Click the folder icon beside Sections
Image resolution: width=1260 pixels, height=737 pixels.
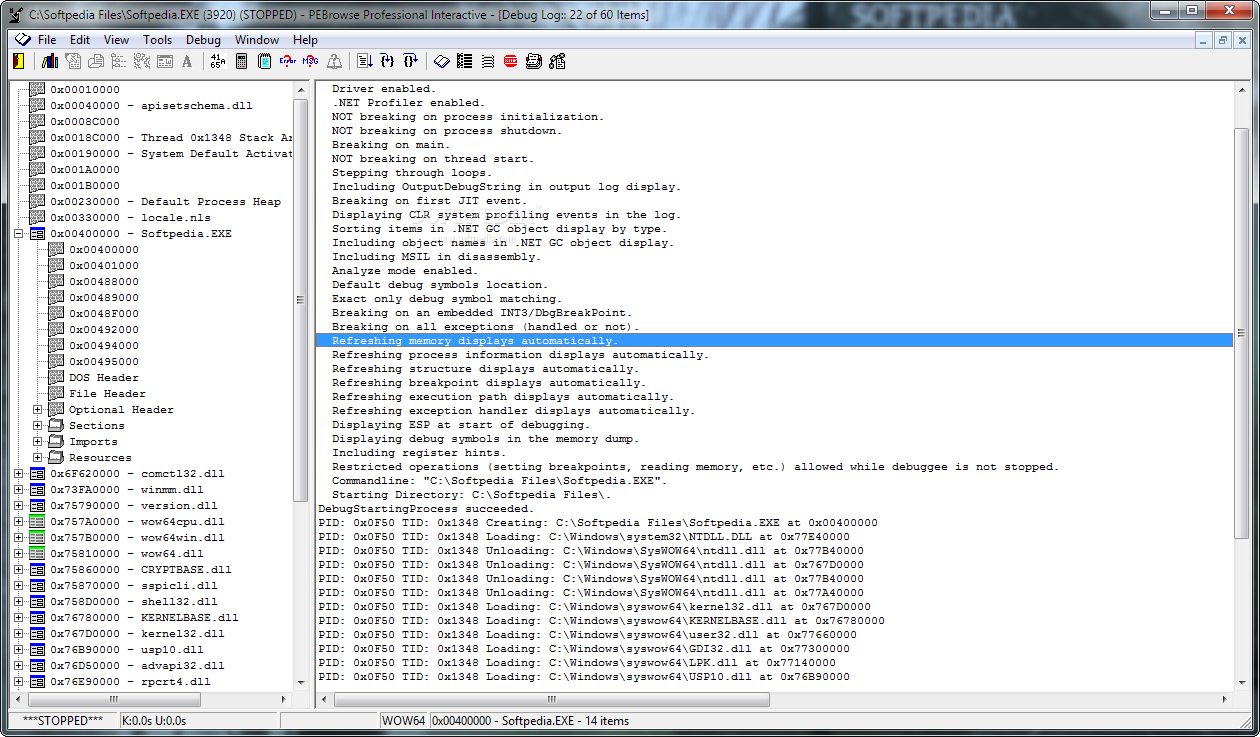(x=56, y=425)
